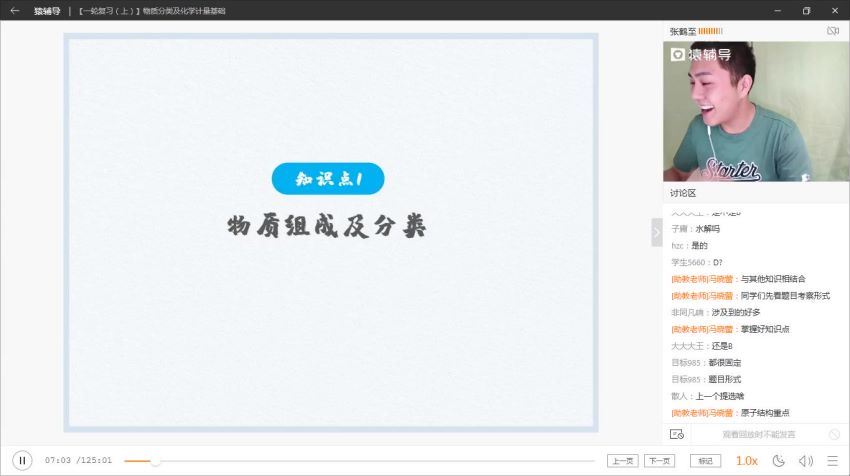The image size is (850, 476).
Task: Collapse the discussion side panel chevron
Action: tap(656, 233)
